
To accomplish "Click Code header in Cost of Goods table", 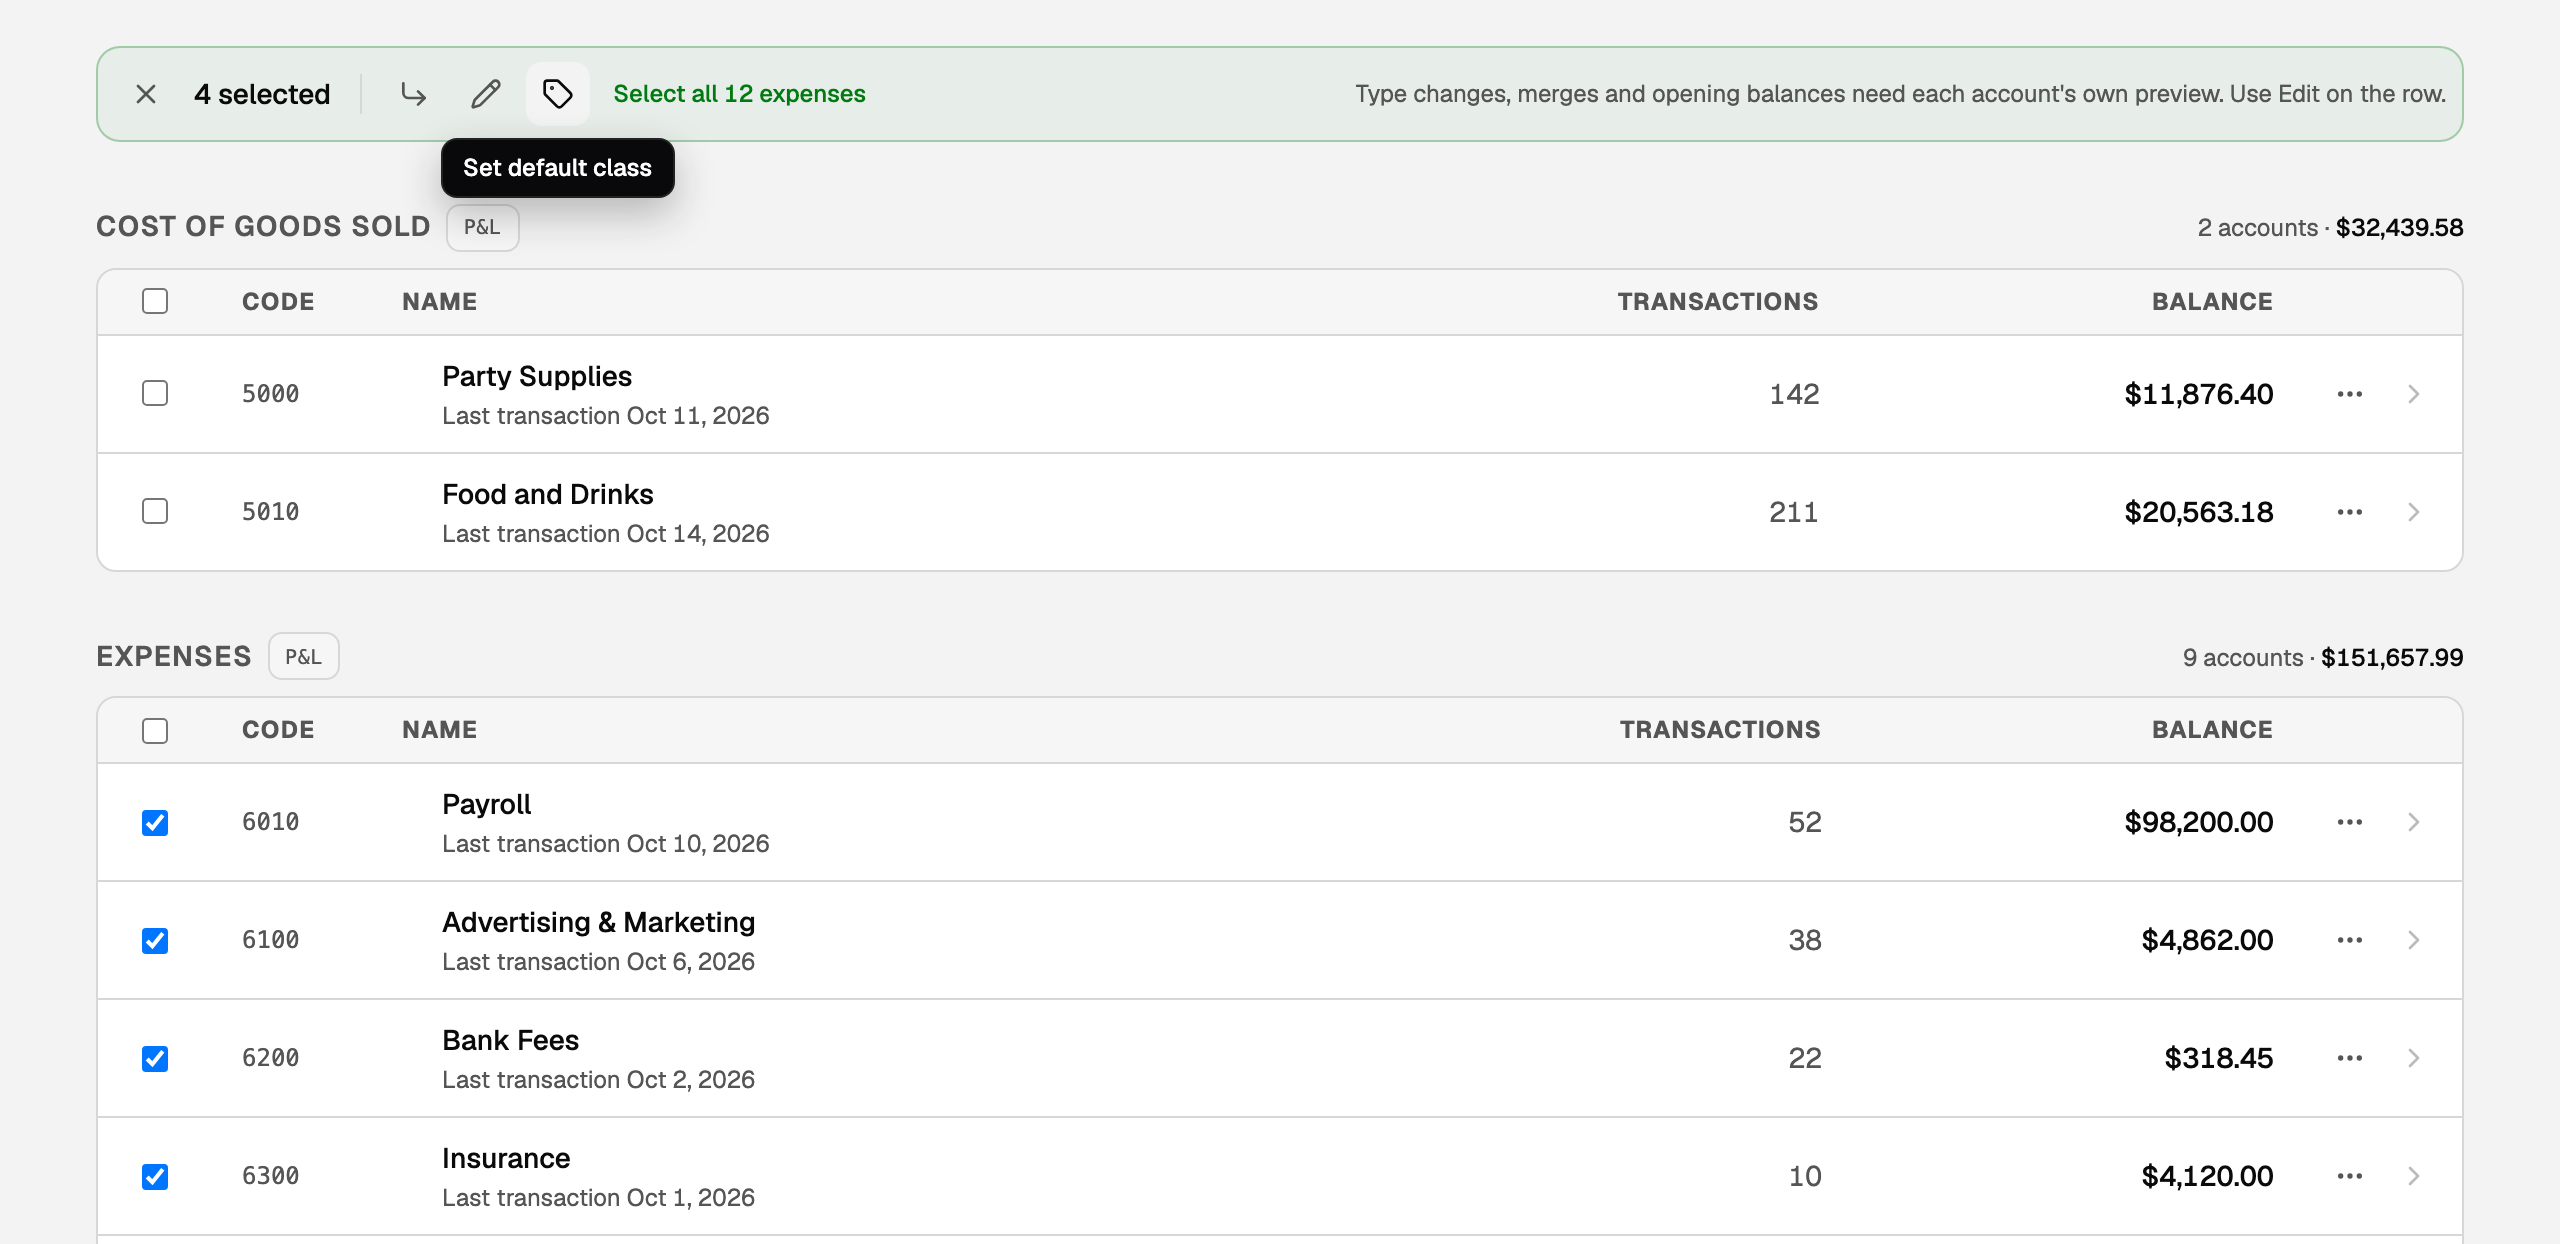I will (278, 302).
